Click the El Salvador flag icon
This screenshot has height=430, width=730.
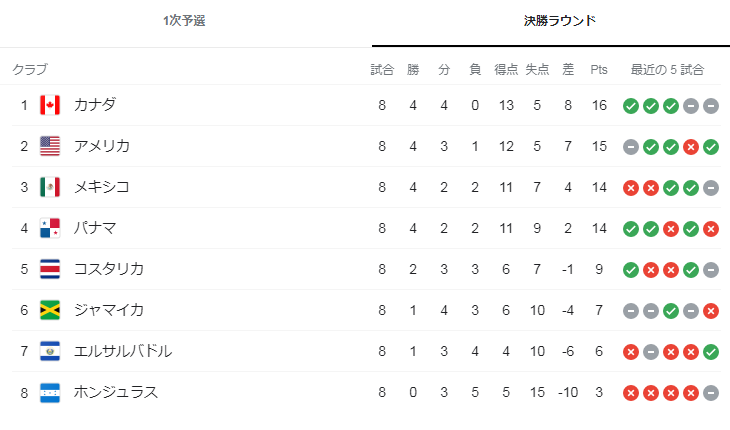pyautogui.click(x=50, y=351)
